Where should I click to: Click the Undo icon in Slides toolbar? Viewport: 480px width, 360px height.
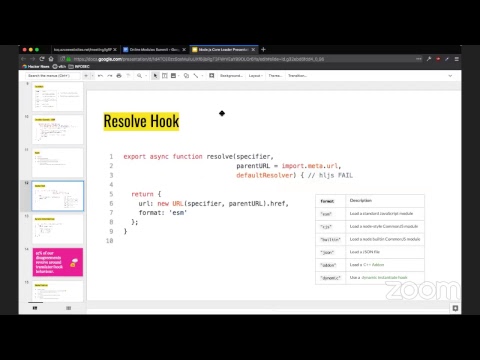click(100, 76)
